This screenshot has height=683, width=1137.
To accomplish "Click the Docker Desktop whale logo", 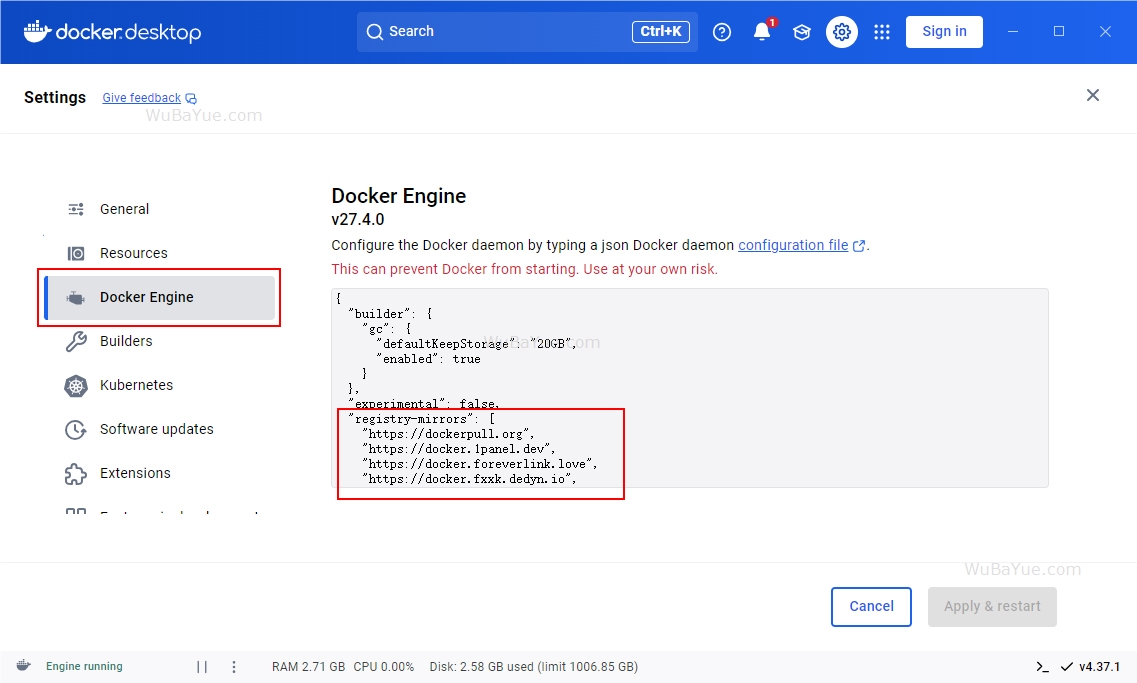I will click(37, 31).
